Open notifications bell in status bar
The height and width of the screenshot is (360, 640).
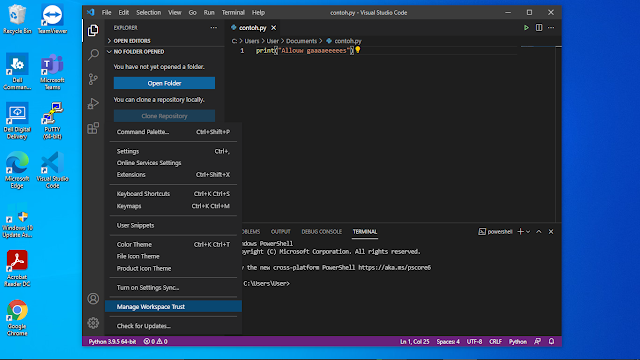click(551, 341)
